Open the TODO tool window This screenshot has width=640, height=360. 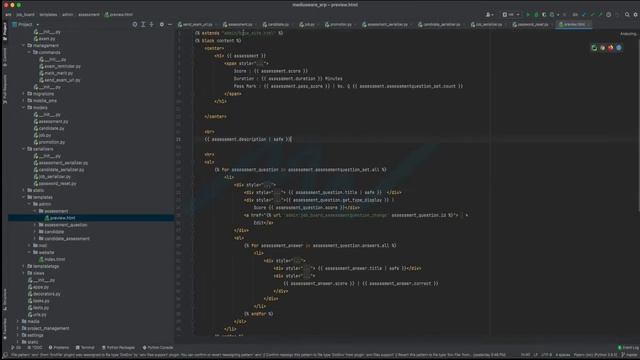[x=35, y=348]
